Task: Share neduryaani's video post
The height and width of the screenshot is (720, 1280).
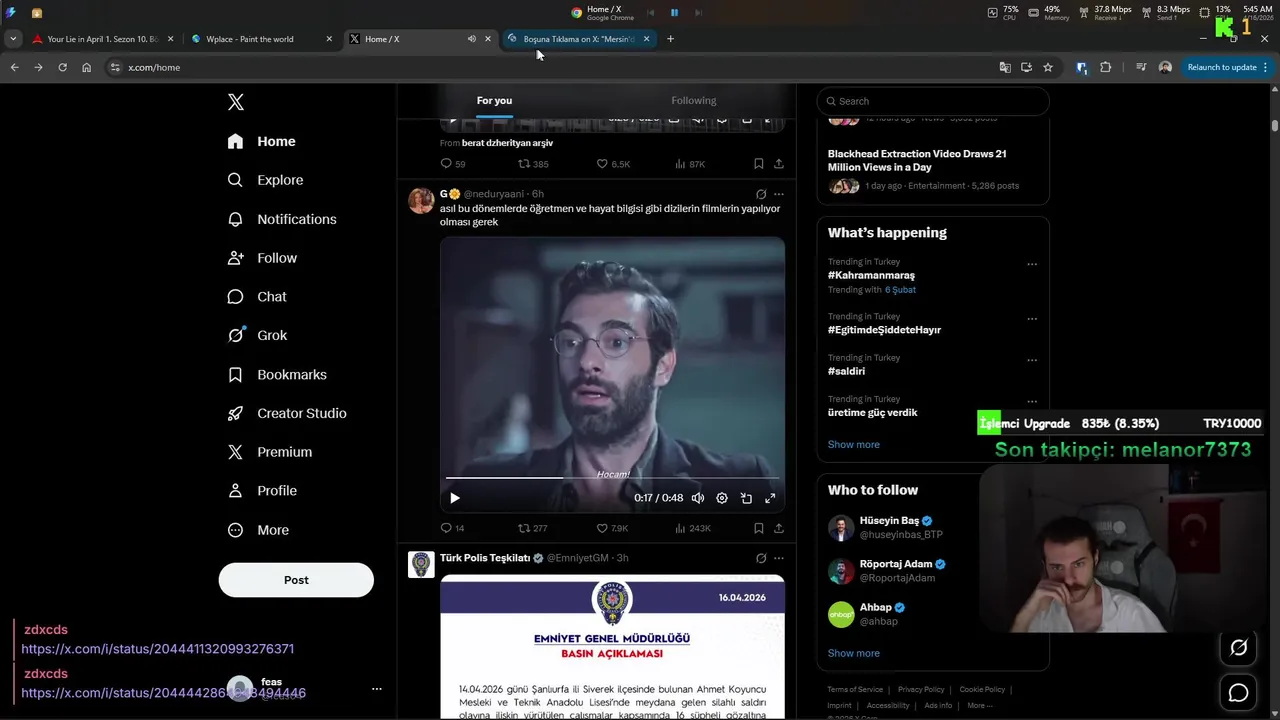Action: (779, 528)
